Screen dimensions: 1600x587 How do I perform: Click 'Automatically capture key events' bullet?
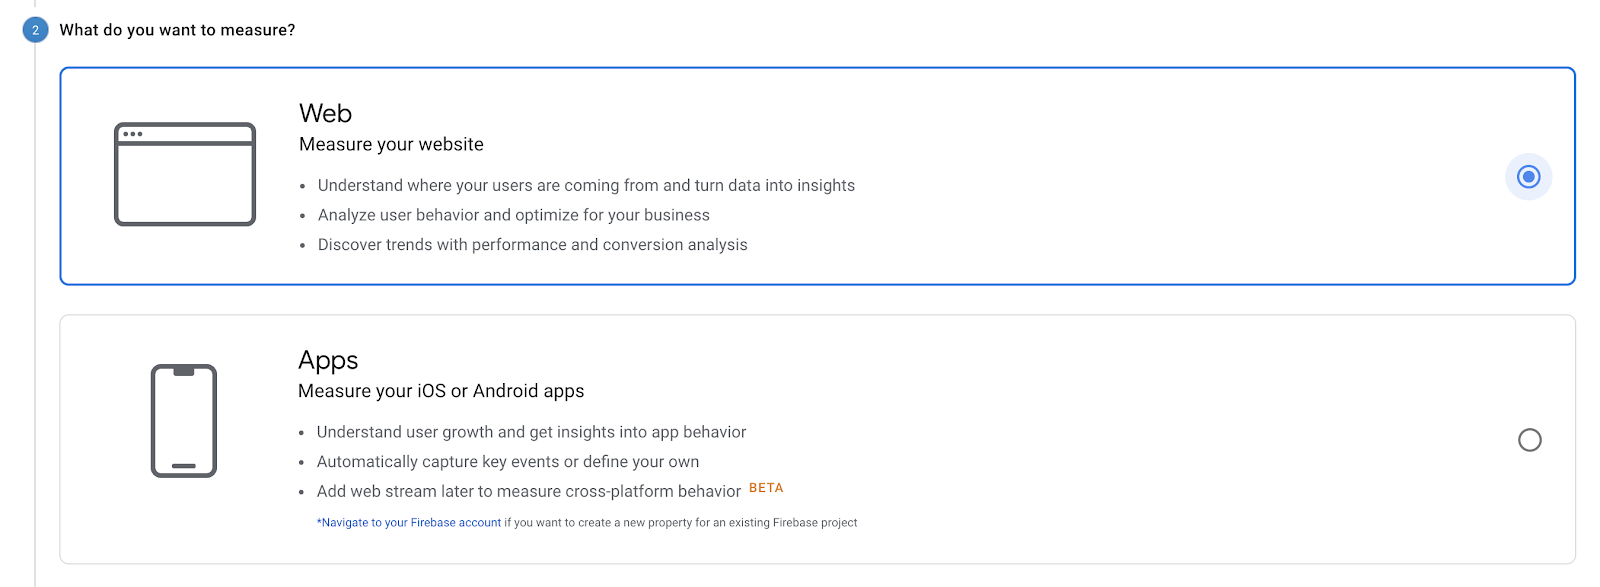[x=507, y=462]
